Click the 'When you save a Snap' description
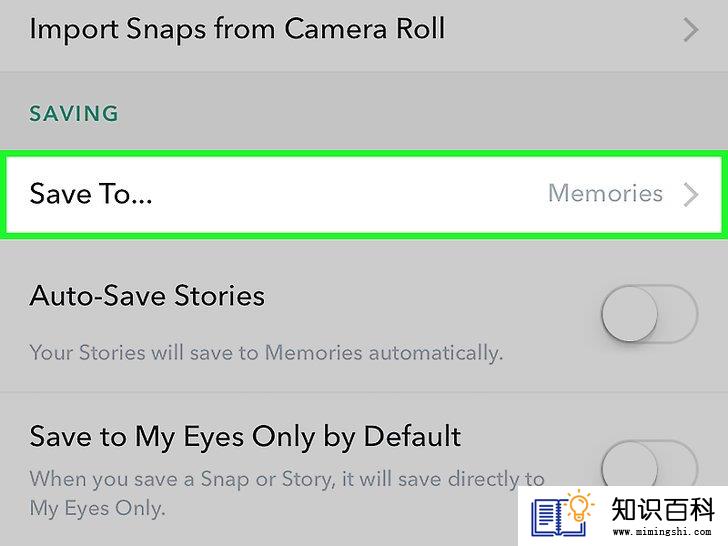 click(287, 494)
